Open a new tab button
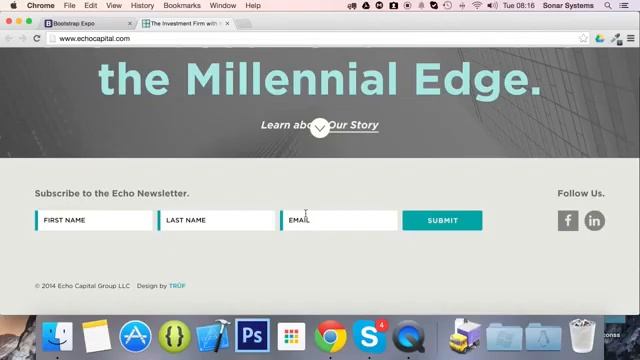Viewport: 640px width, 360px height. [x=244, y=24]
